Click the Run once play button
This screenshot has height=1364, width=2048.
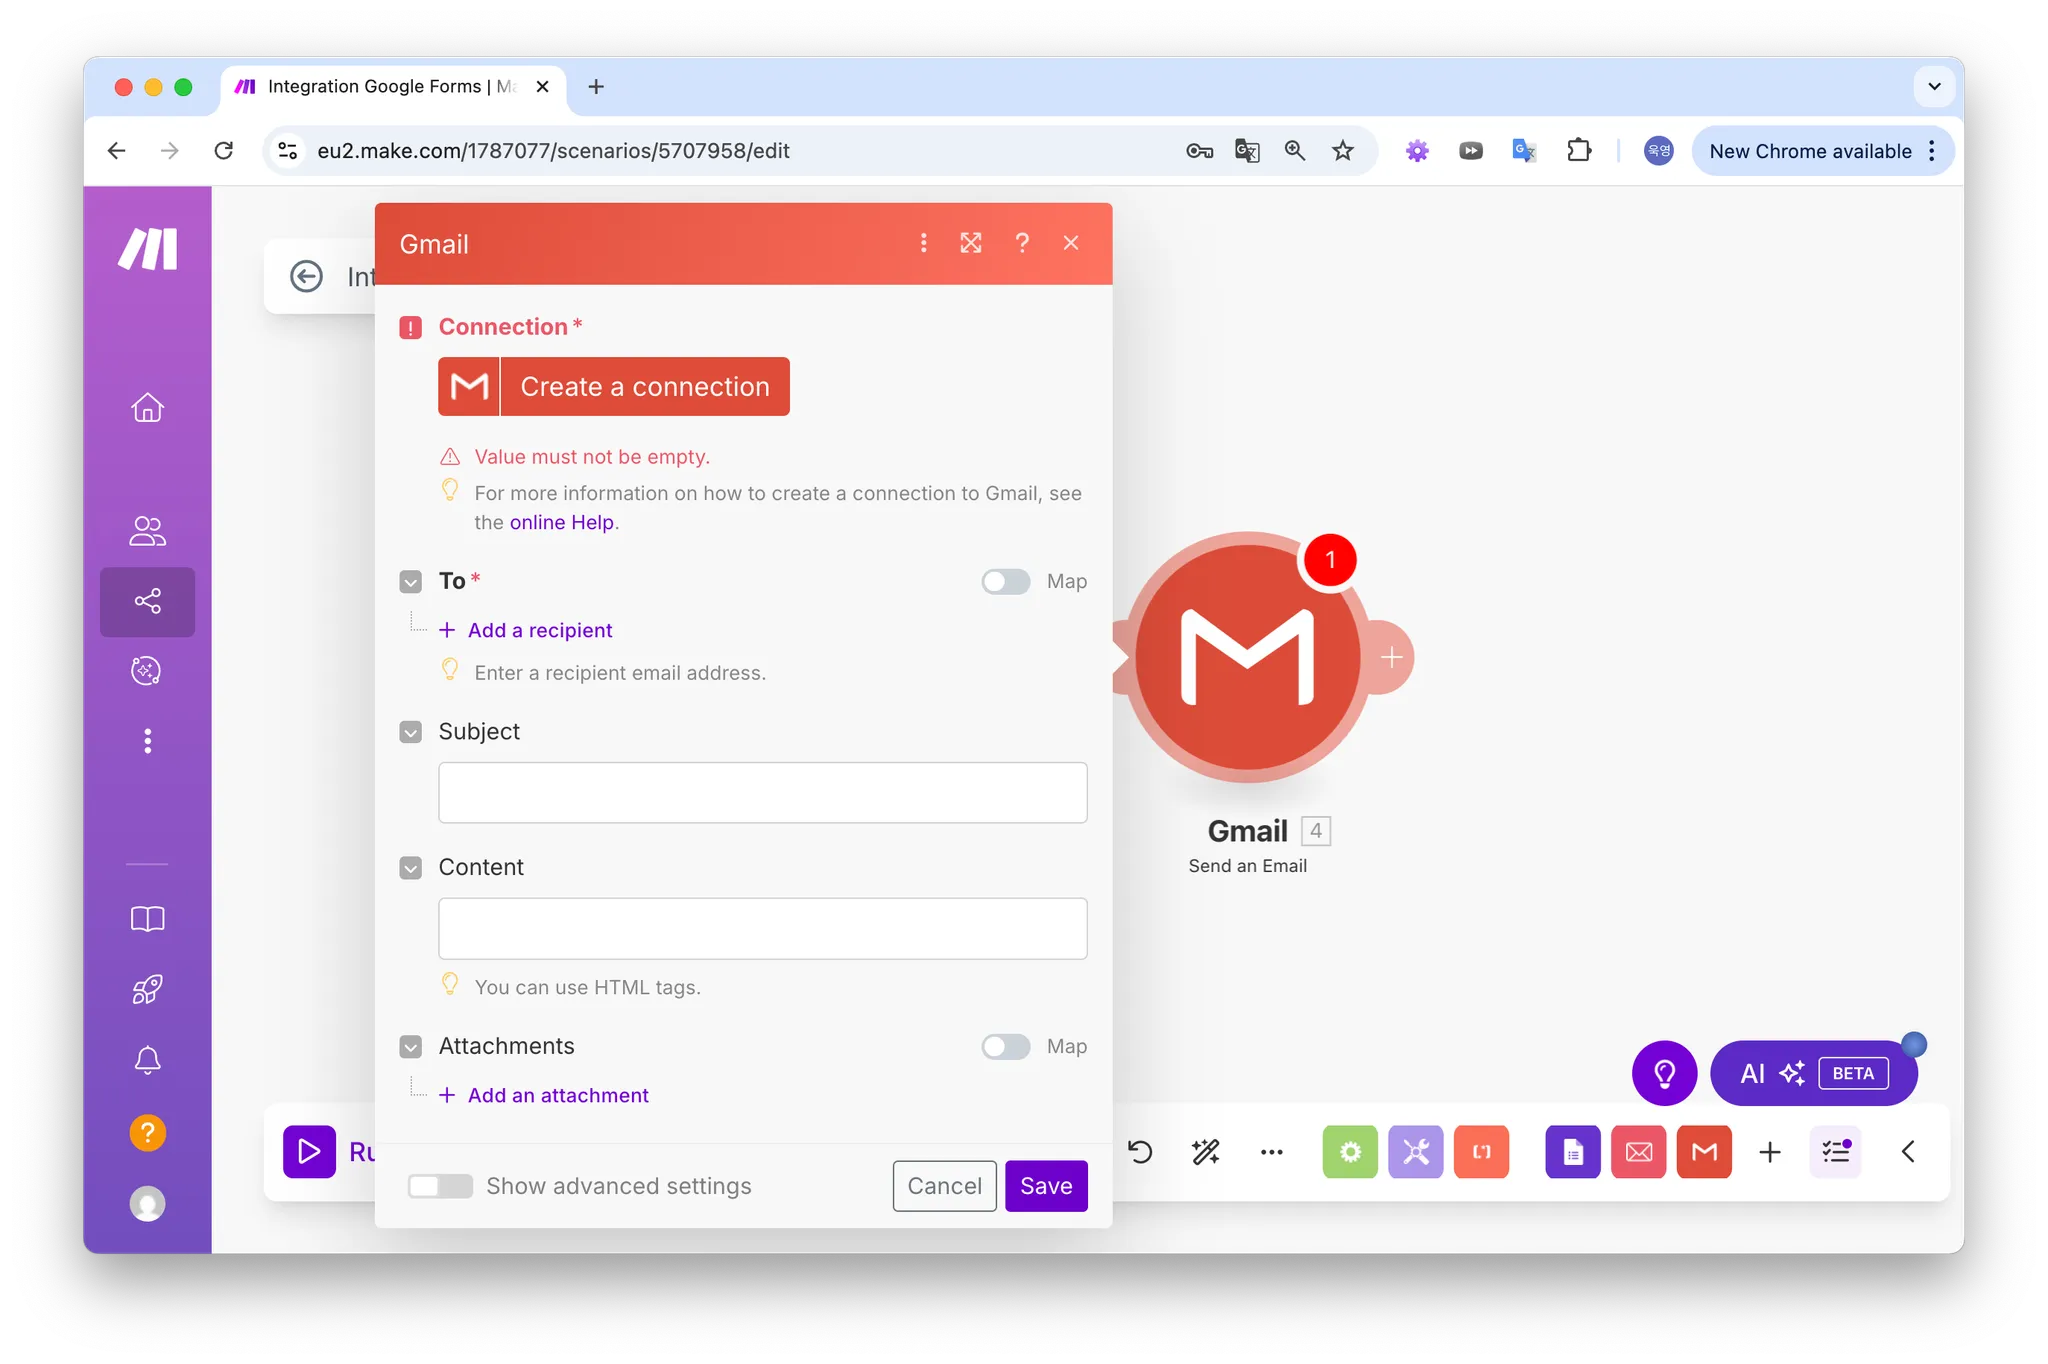pos(310,1152)
